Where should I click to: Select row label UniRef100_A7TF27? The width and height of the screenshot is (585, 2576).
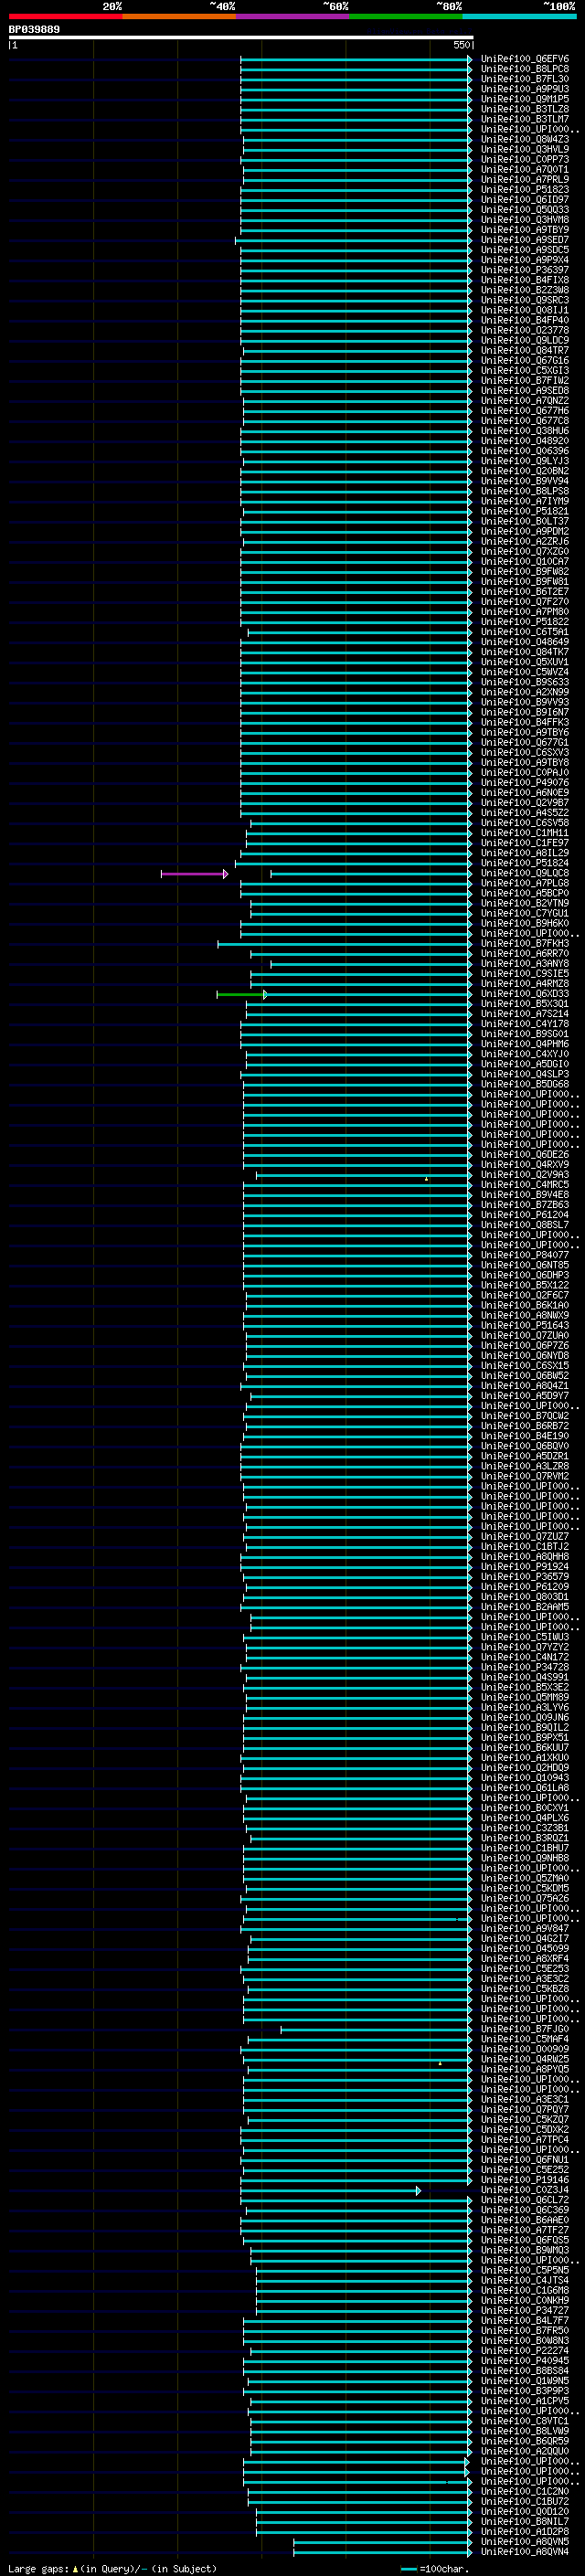[x=525, y=2230]
